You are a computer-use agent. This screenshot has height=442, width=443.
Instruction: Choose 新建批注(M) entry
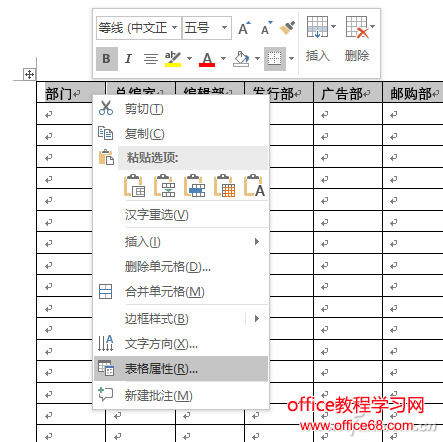[x=181, y=396]
